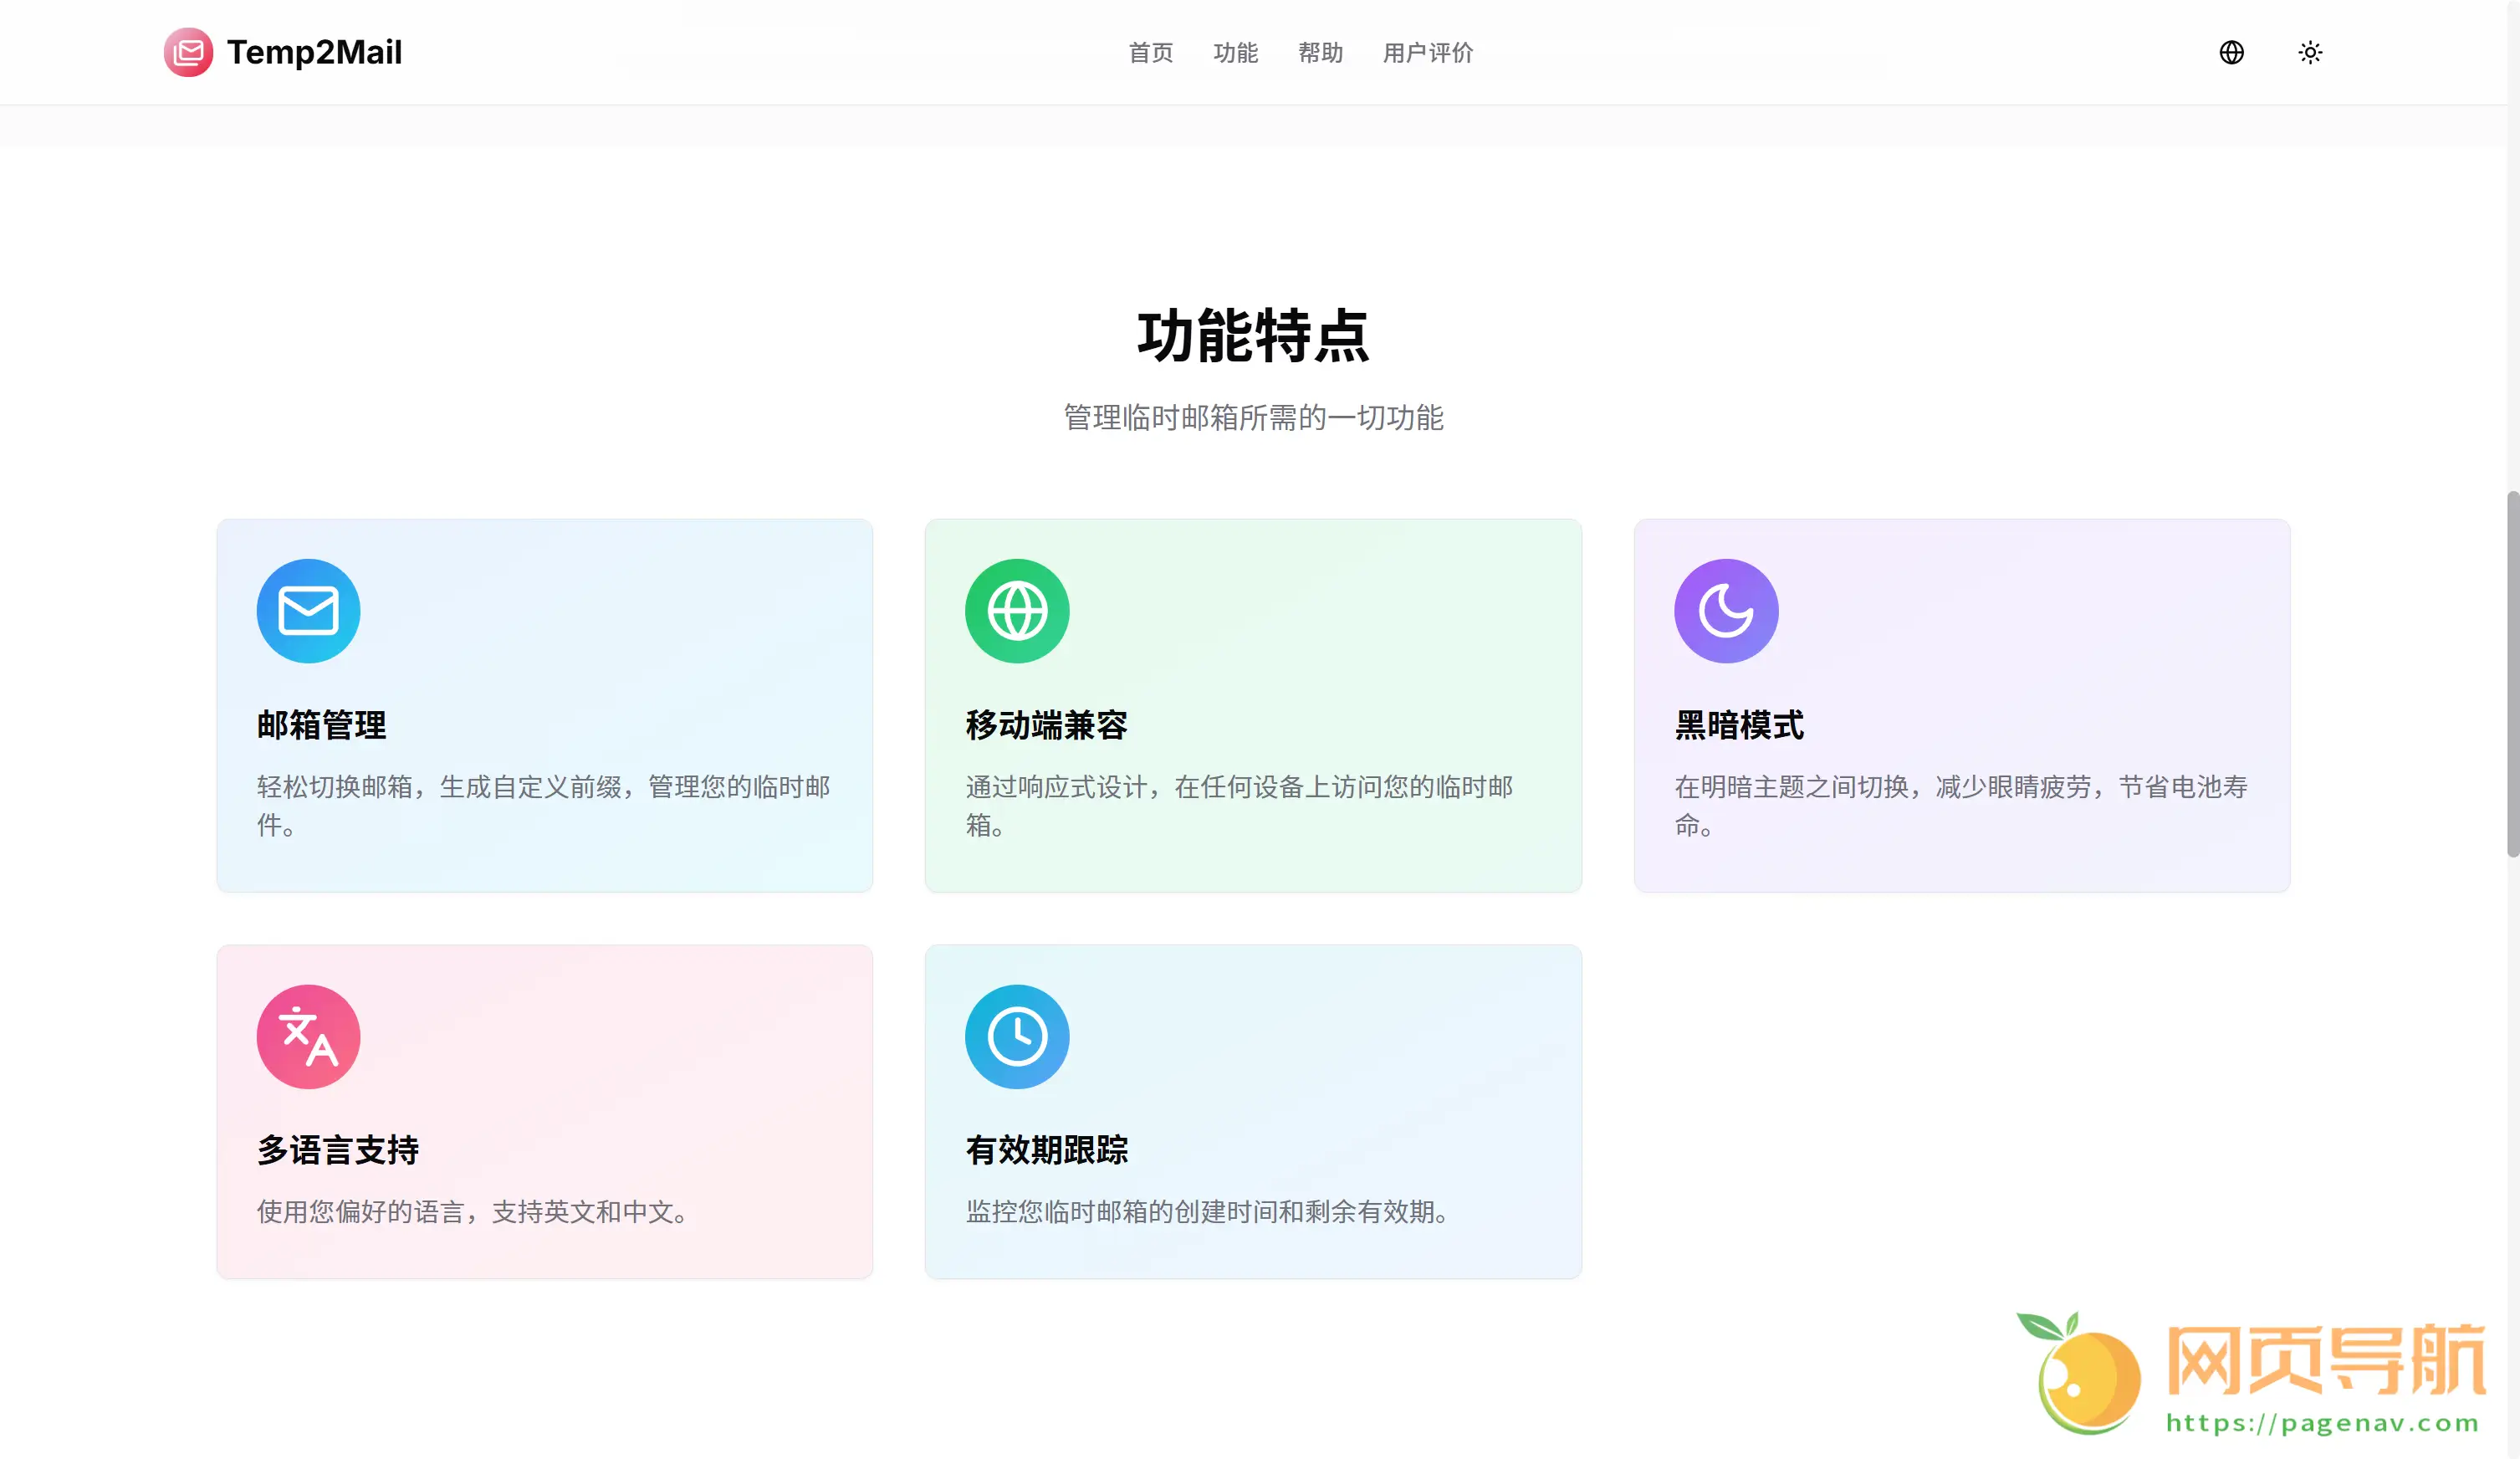Select the 移动端兼容 card title
Image resolution: width=2520 pixels, height=1459 pixels.
[1046, 725]
